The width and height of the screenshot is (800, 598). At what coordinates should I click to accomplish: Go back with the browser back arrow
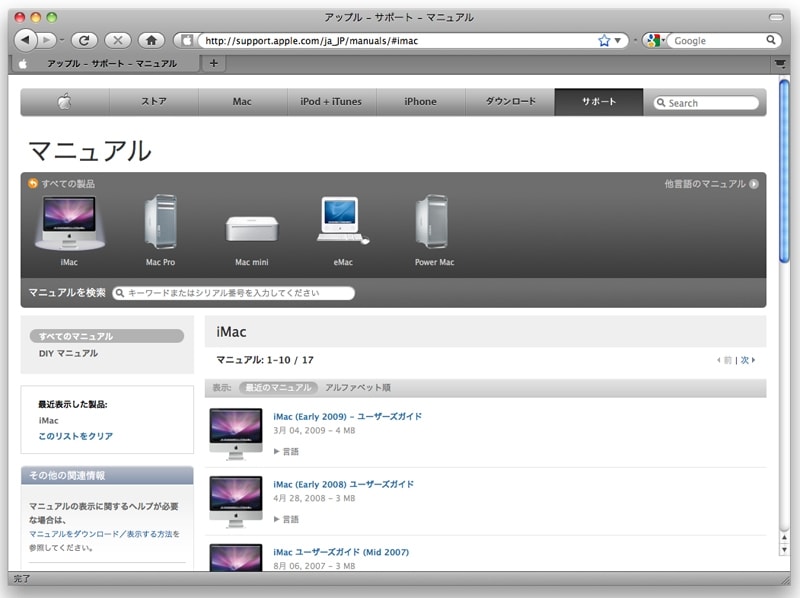[x=25, y=40]
